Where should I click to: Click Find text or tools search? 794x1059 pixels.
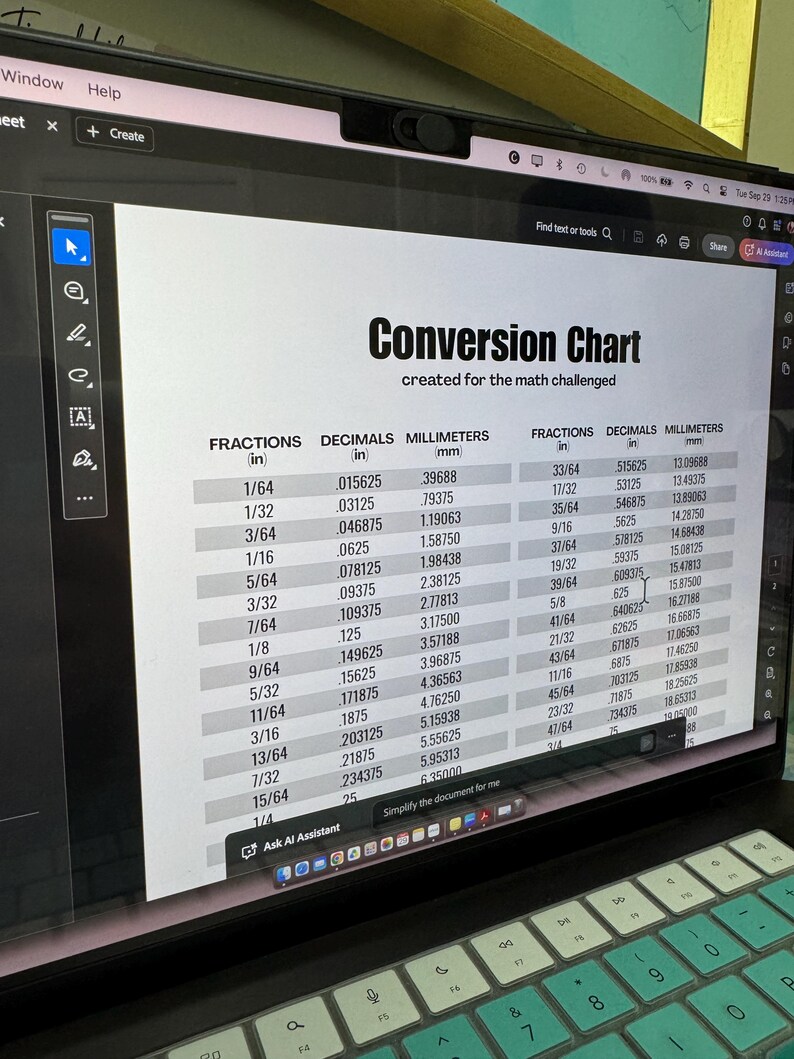[x=574, y=230]
